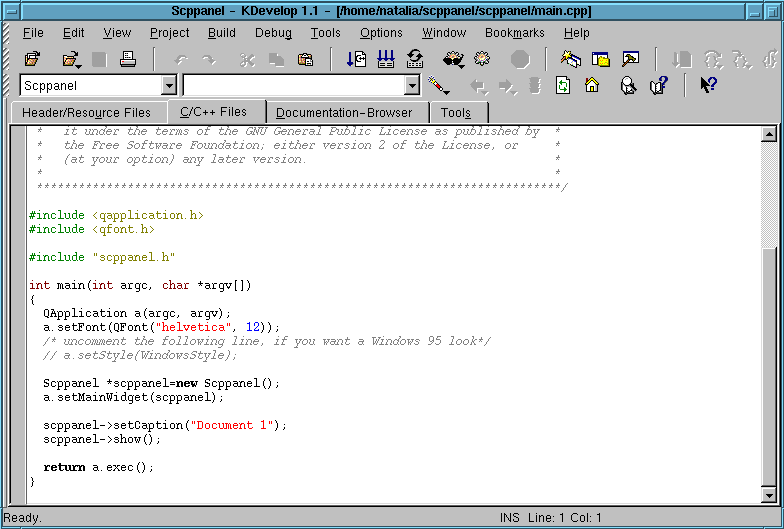The image size is (784, 529).
Task: Click the Debug sunglasses icon
Action: point(453,60)
